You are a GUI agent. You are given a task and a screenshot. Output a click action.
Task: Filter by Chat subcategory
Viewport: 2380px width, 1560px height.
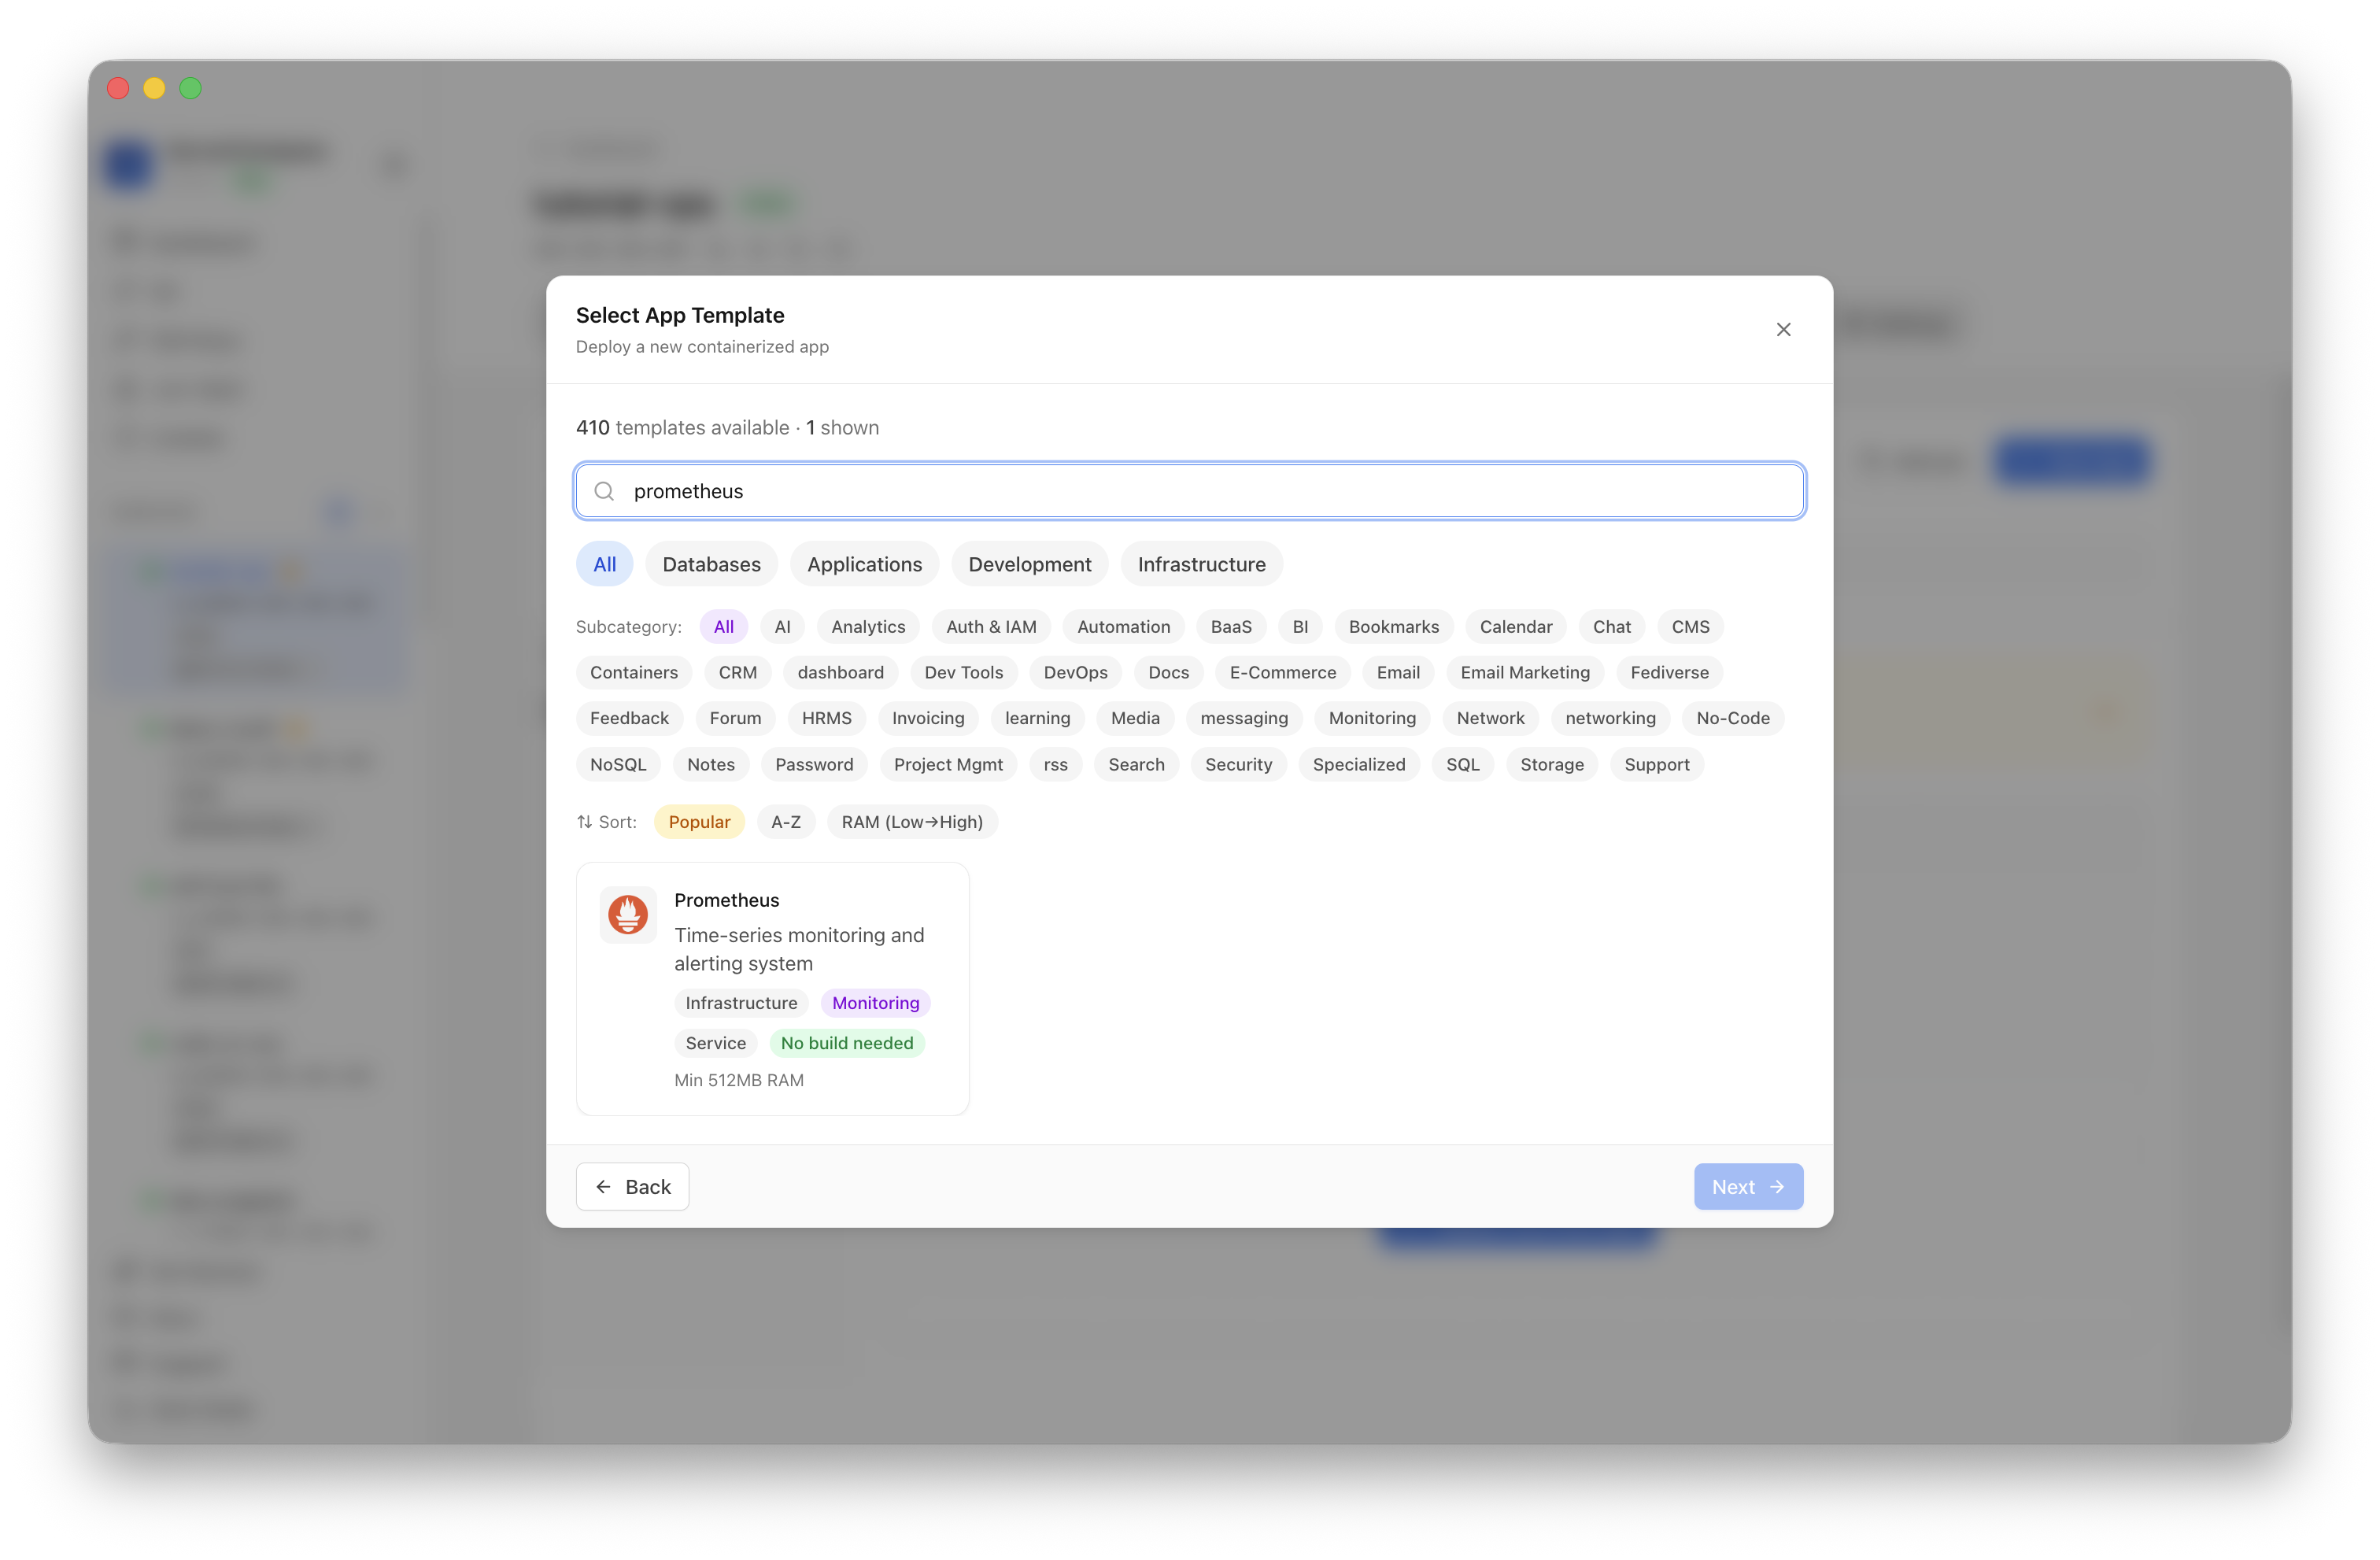1611,627
